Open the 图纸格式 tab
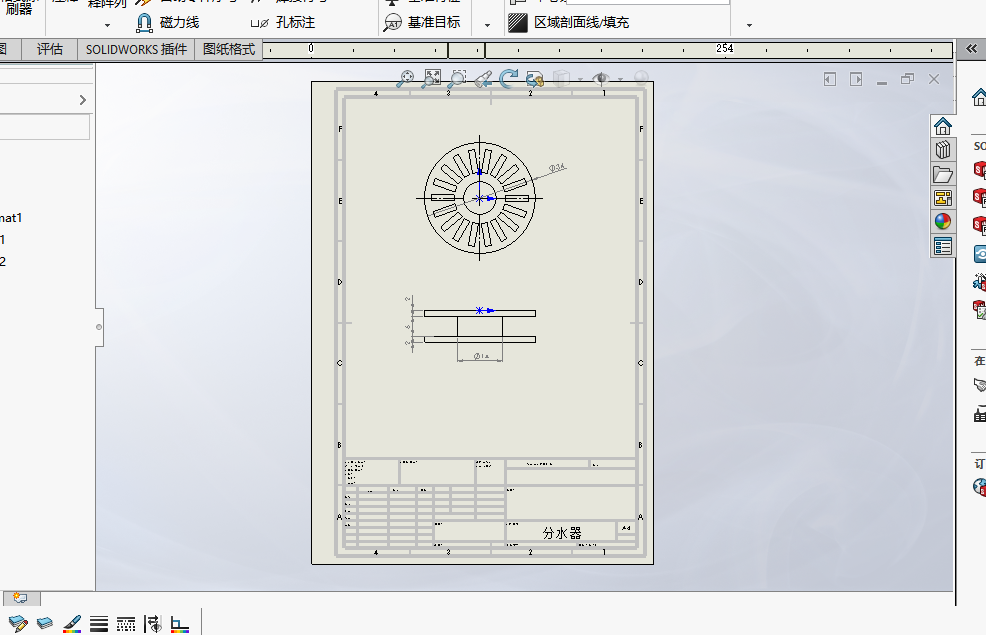This screenshot has height=635, width=986. (229, 49)
